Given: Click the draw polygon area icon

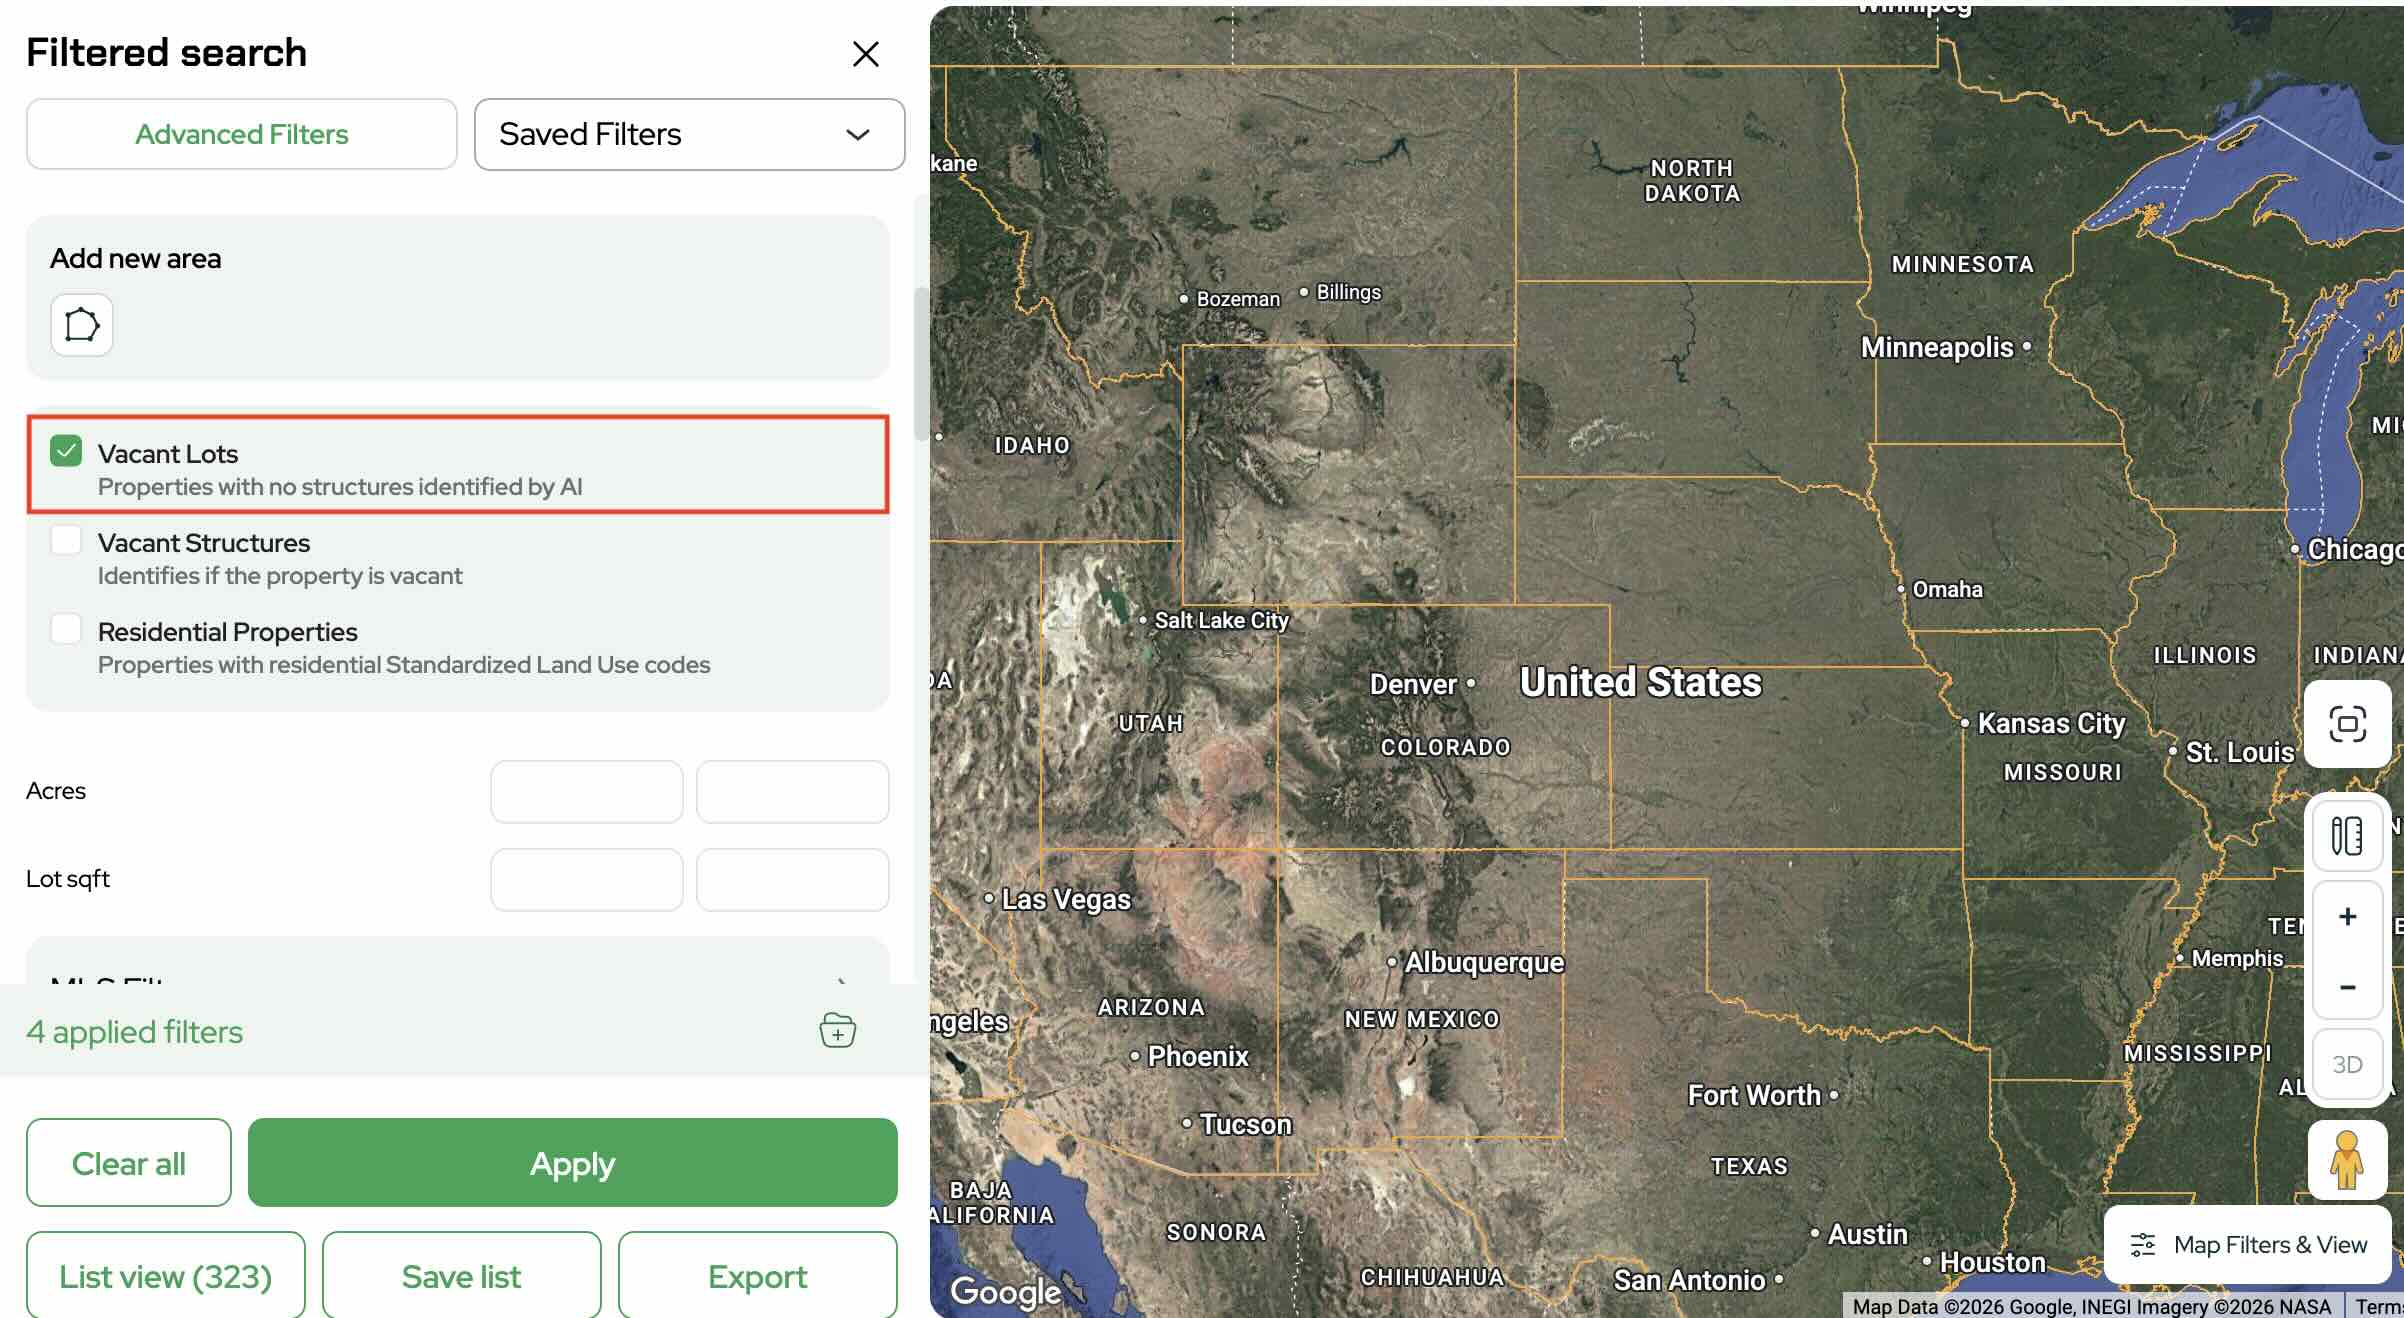Looking at the screenshot, I should pos(82,325).
